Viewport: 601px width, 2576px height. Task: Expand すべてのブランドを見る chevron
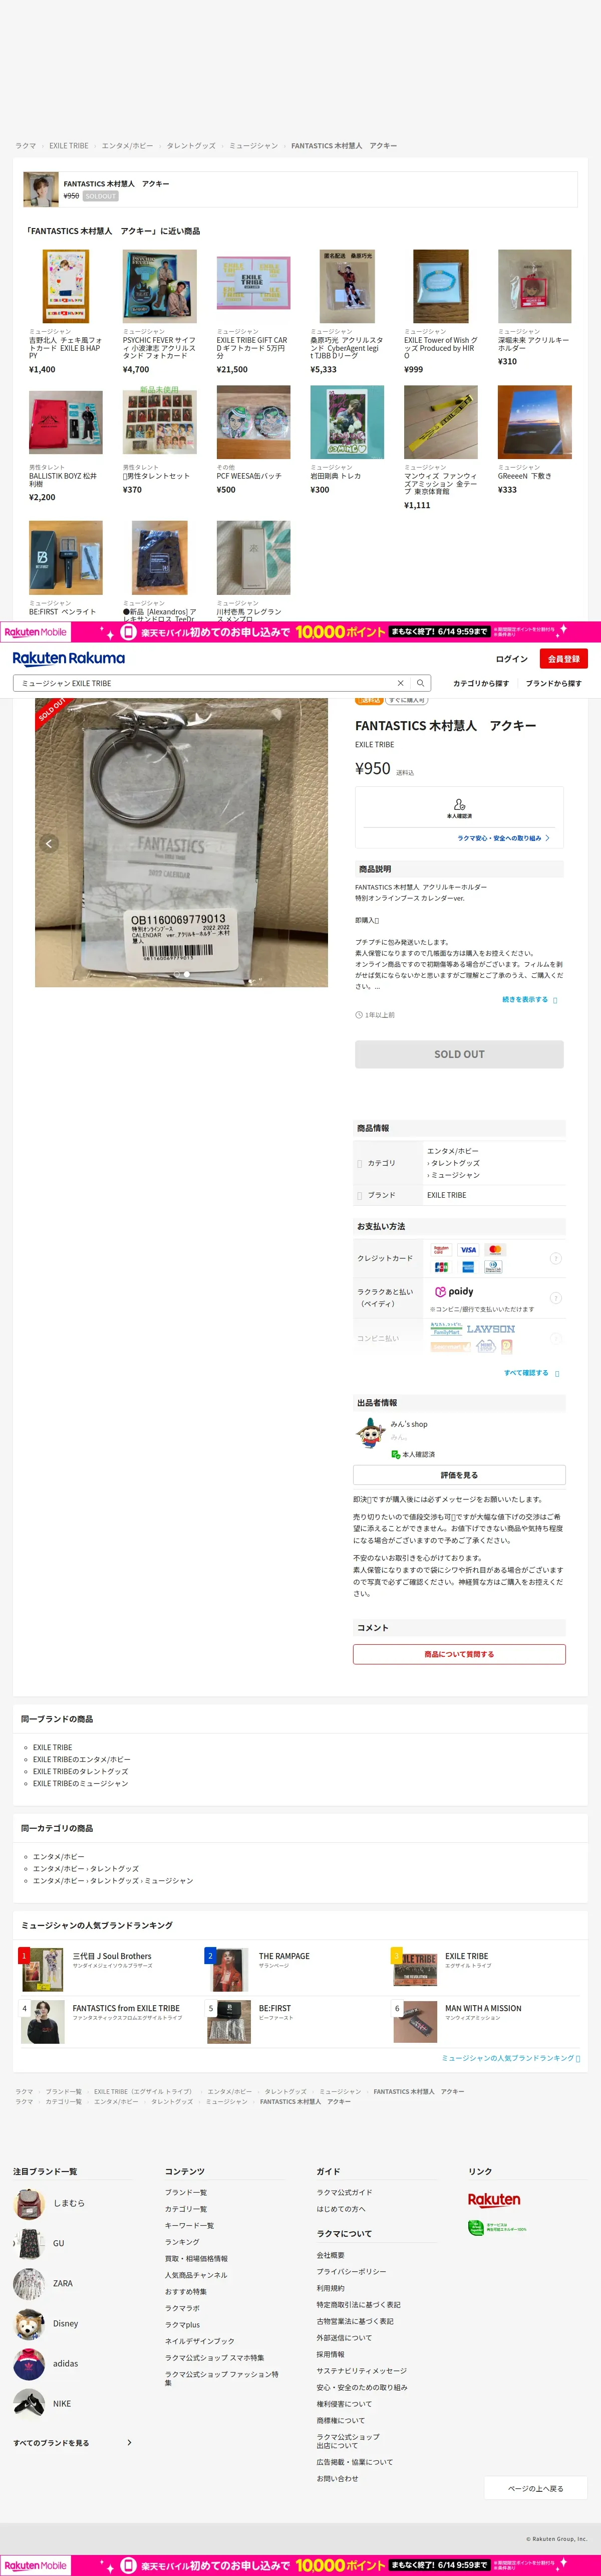point(129,2443)
